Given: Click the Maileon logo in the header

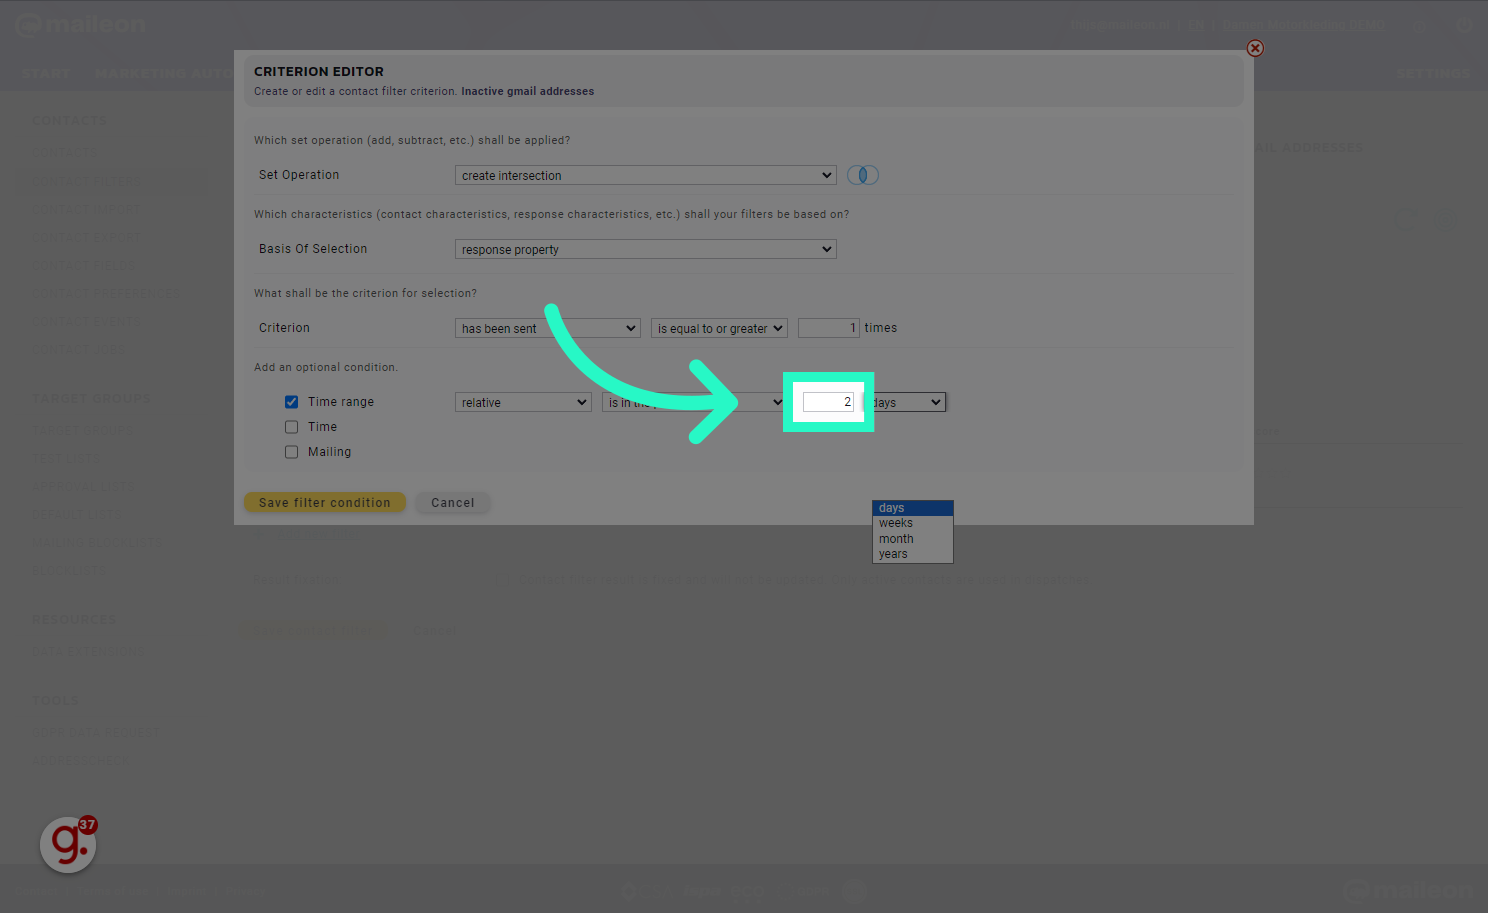Looking at the screenshot, I should pyautogui.click(x=81, y=25).
